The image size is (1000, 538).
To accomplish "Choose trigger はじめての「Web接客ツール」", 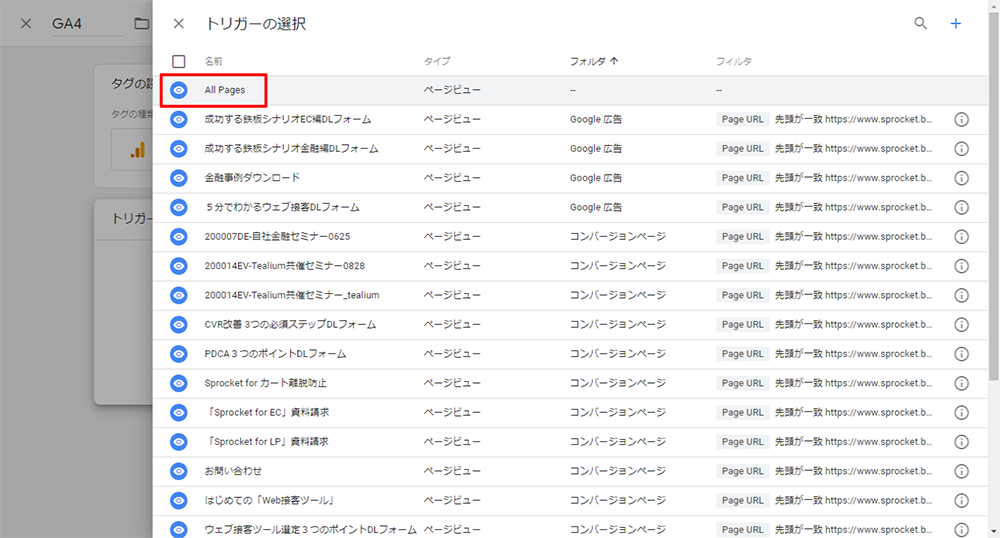I will [x=269, y=500].
